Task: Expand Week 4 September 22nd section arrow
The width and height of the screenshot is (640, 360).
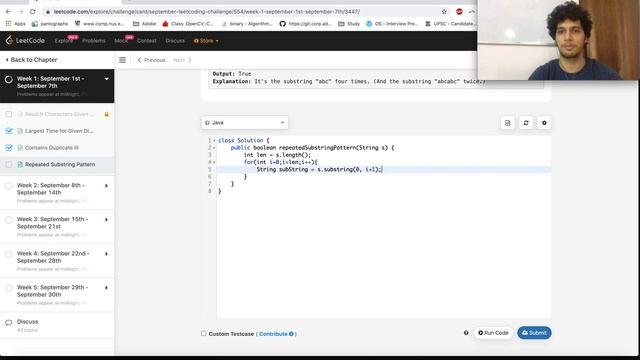Action: tap(107, 254)
